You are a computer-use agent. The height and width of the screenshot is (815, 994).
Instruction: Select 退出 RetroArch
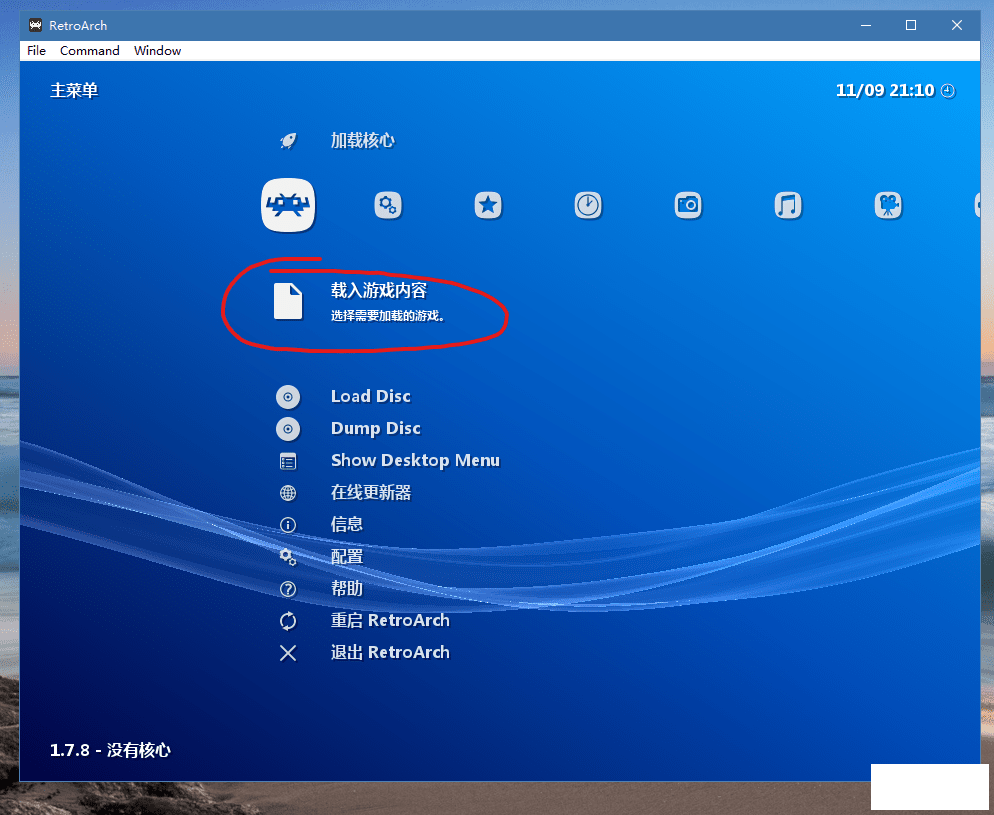[x=390, y=653]
